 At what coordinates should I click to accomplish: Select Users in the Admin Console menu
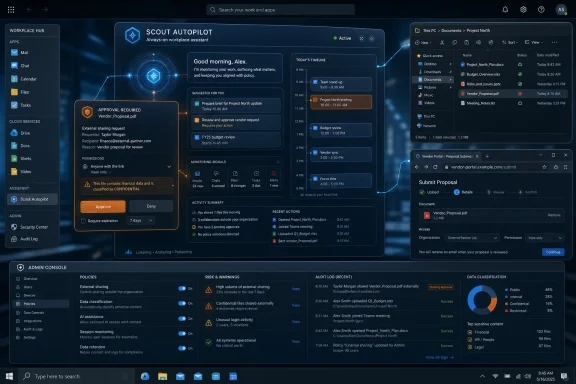(28, 287)
